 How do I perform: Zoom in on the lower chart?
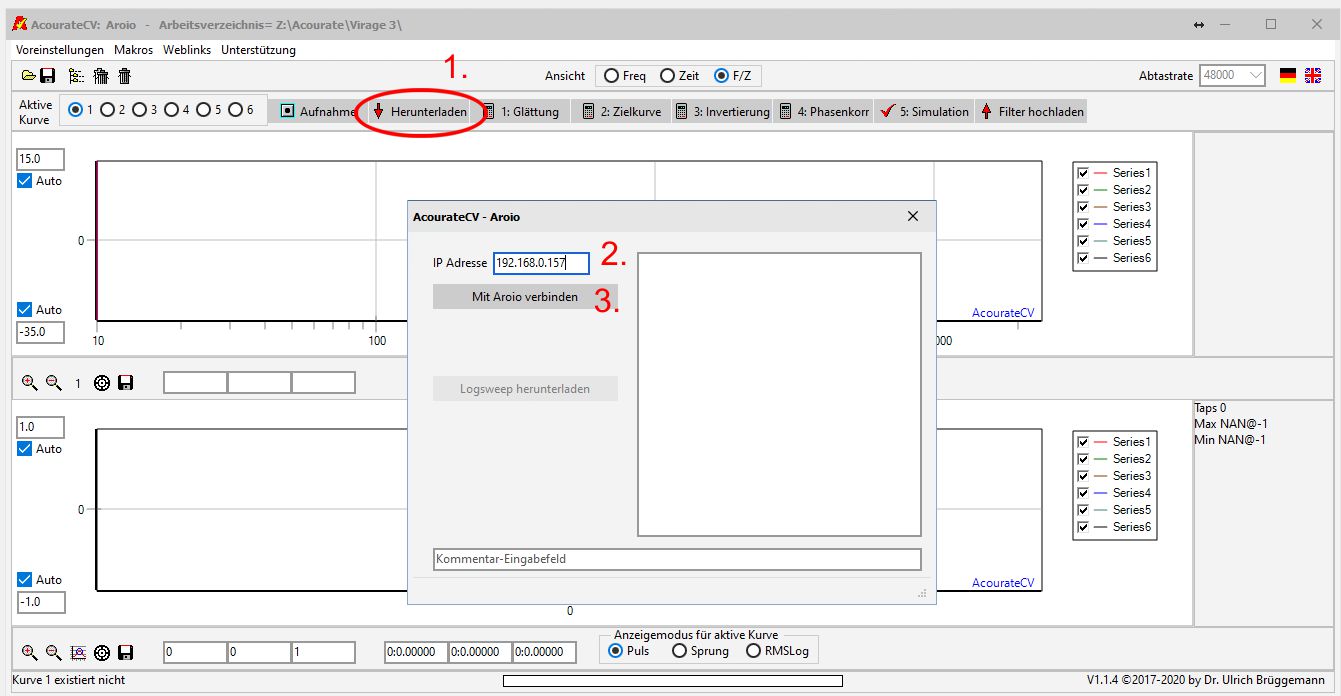click(29, 652)
